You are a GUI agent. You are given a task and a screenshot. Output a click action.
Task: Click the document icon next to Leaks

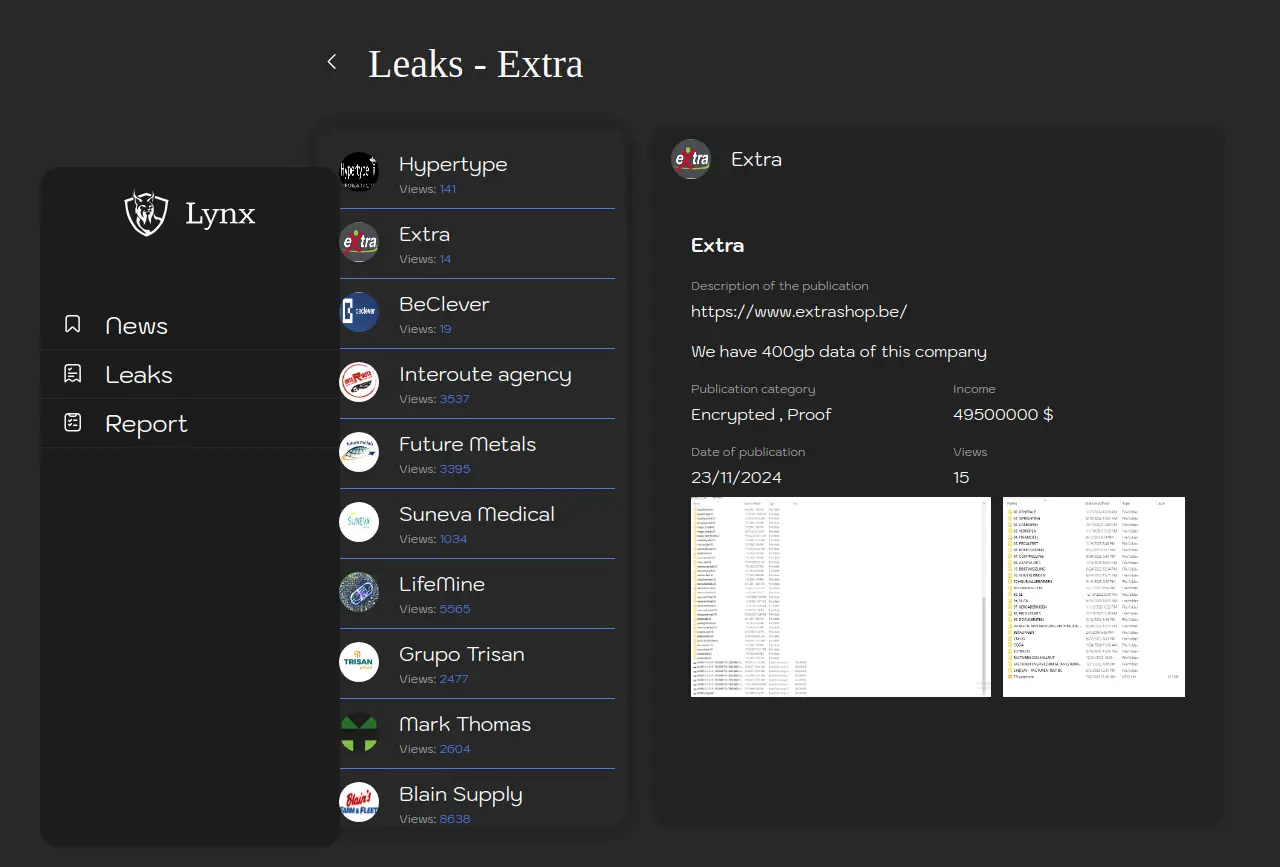click(72, 374)
